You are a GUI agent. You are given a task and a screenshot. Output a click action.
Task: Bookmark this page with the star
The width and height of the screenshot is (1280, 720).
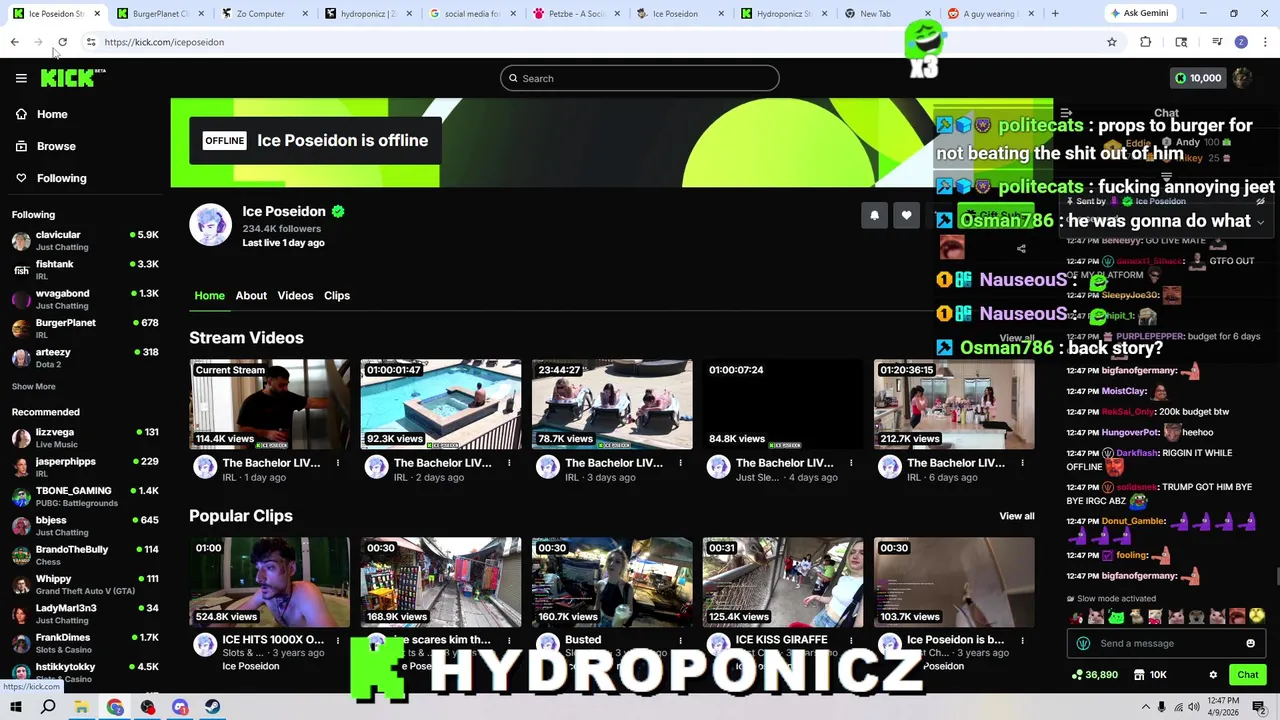click(x=1112, y=42)
